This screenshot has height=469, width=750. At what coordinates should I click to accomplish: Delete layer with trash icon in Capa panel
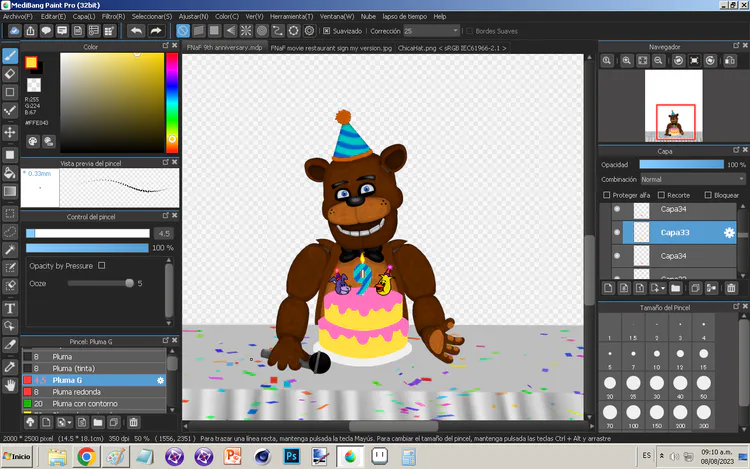click(731, 288)
